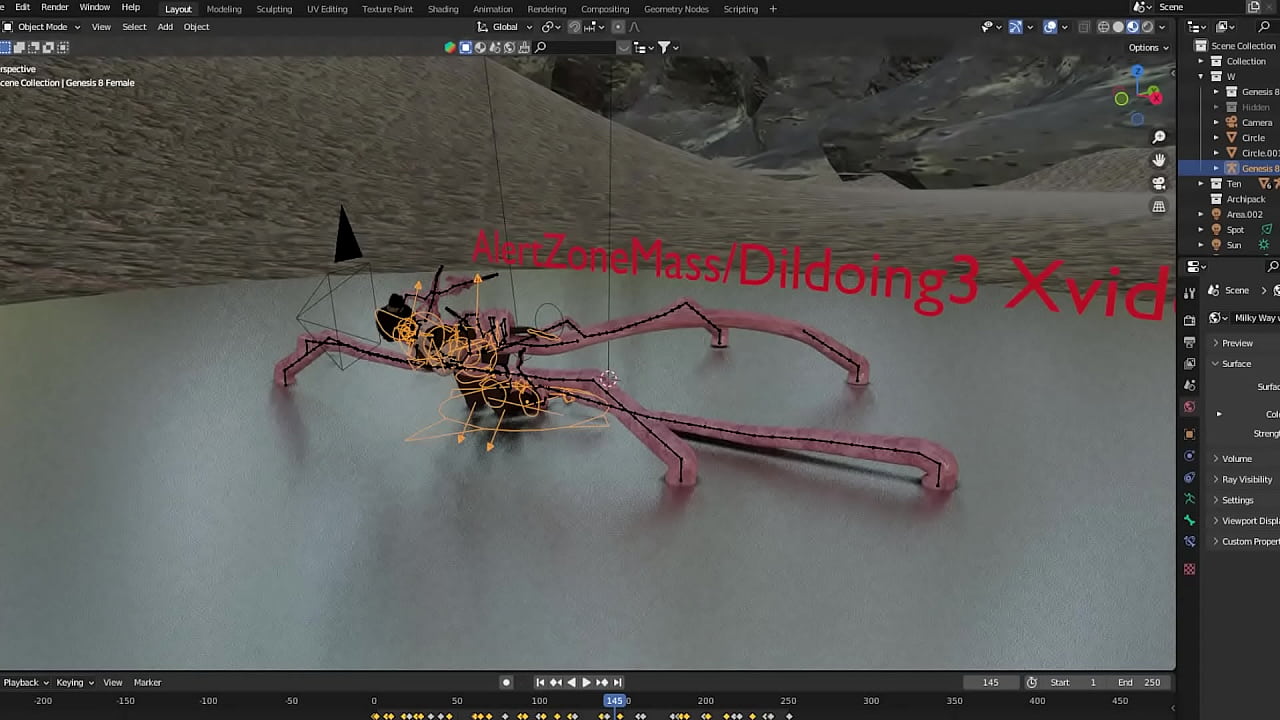Open the Keying popover in timeline
The width and height of the screenshot is (1280, 720).
tap(74, 682)
